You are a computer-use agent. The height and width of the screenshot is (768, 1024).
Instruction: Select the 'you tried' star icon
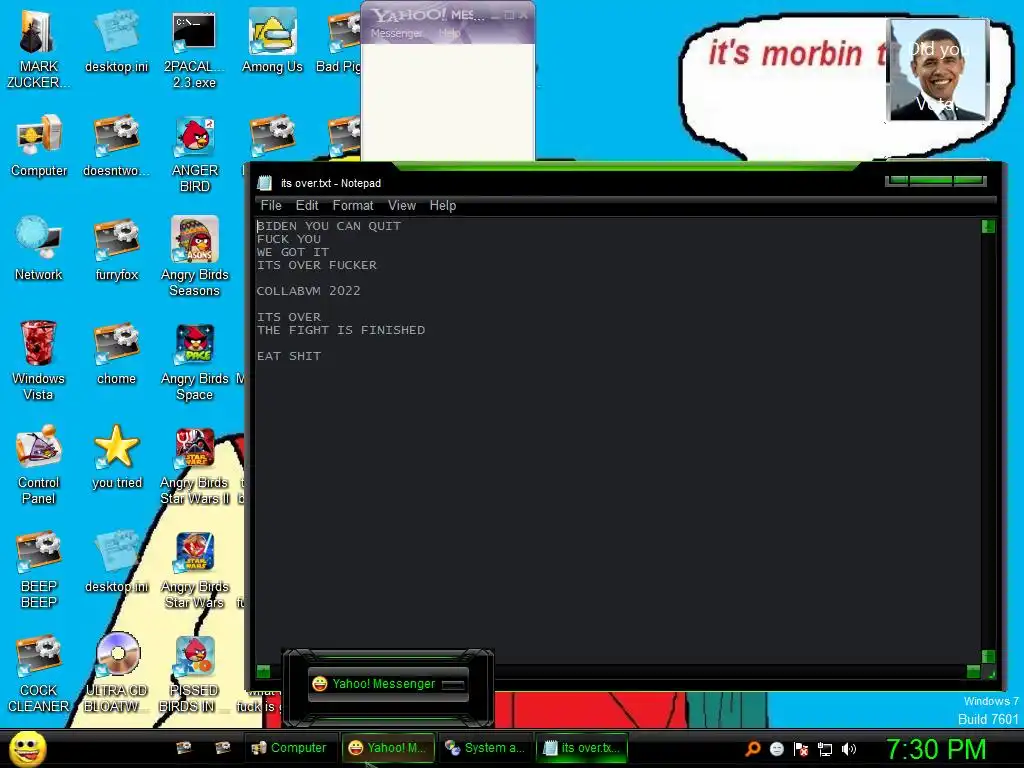(x=117, y=457)
